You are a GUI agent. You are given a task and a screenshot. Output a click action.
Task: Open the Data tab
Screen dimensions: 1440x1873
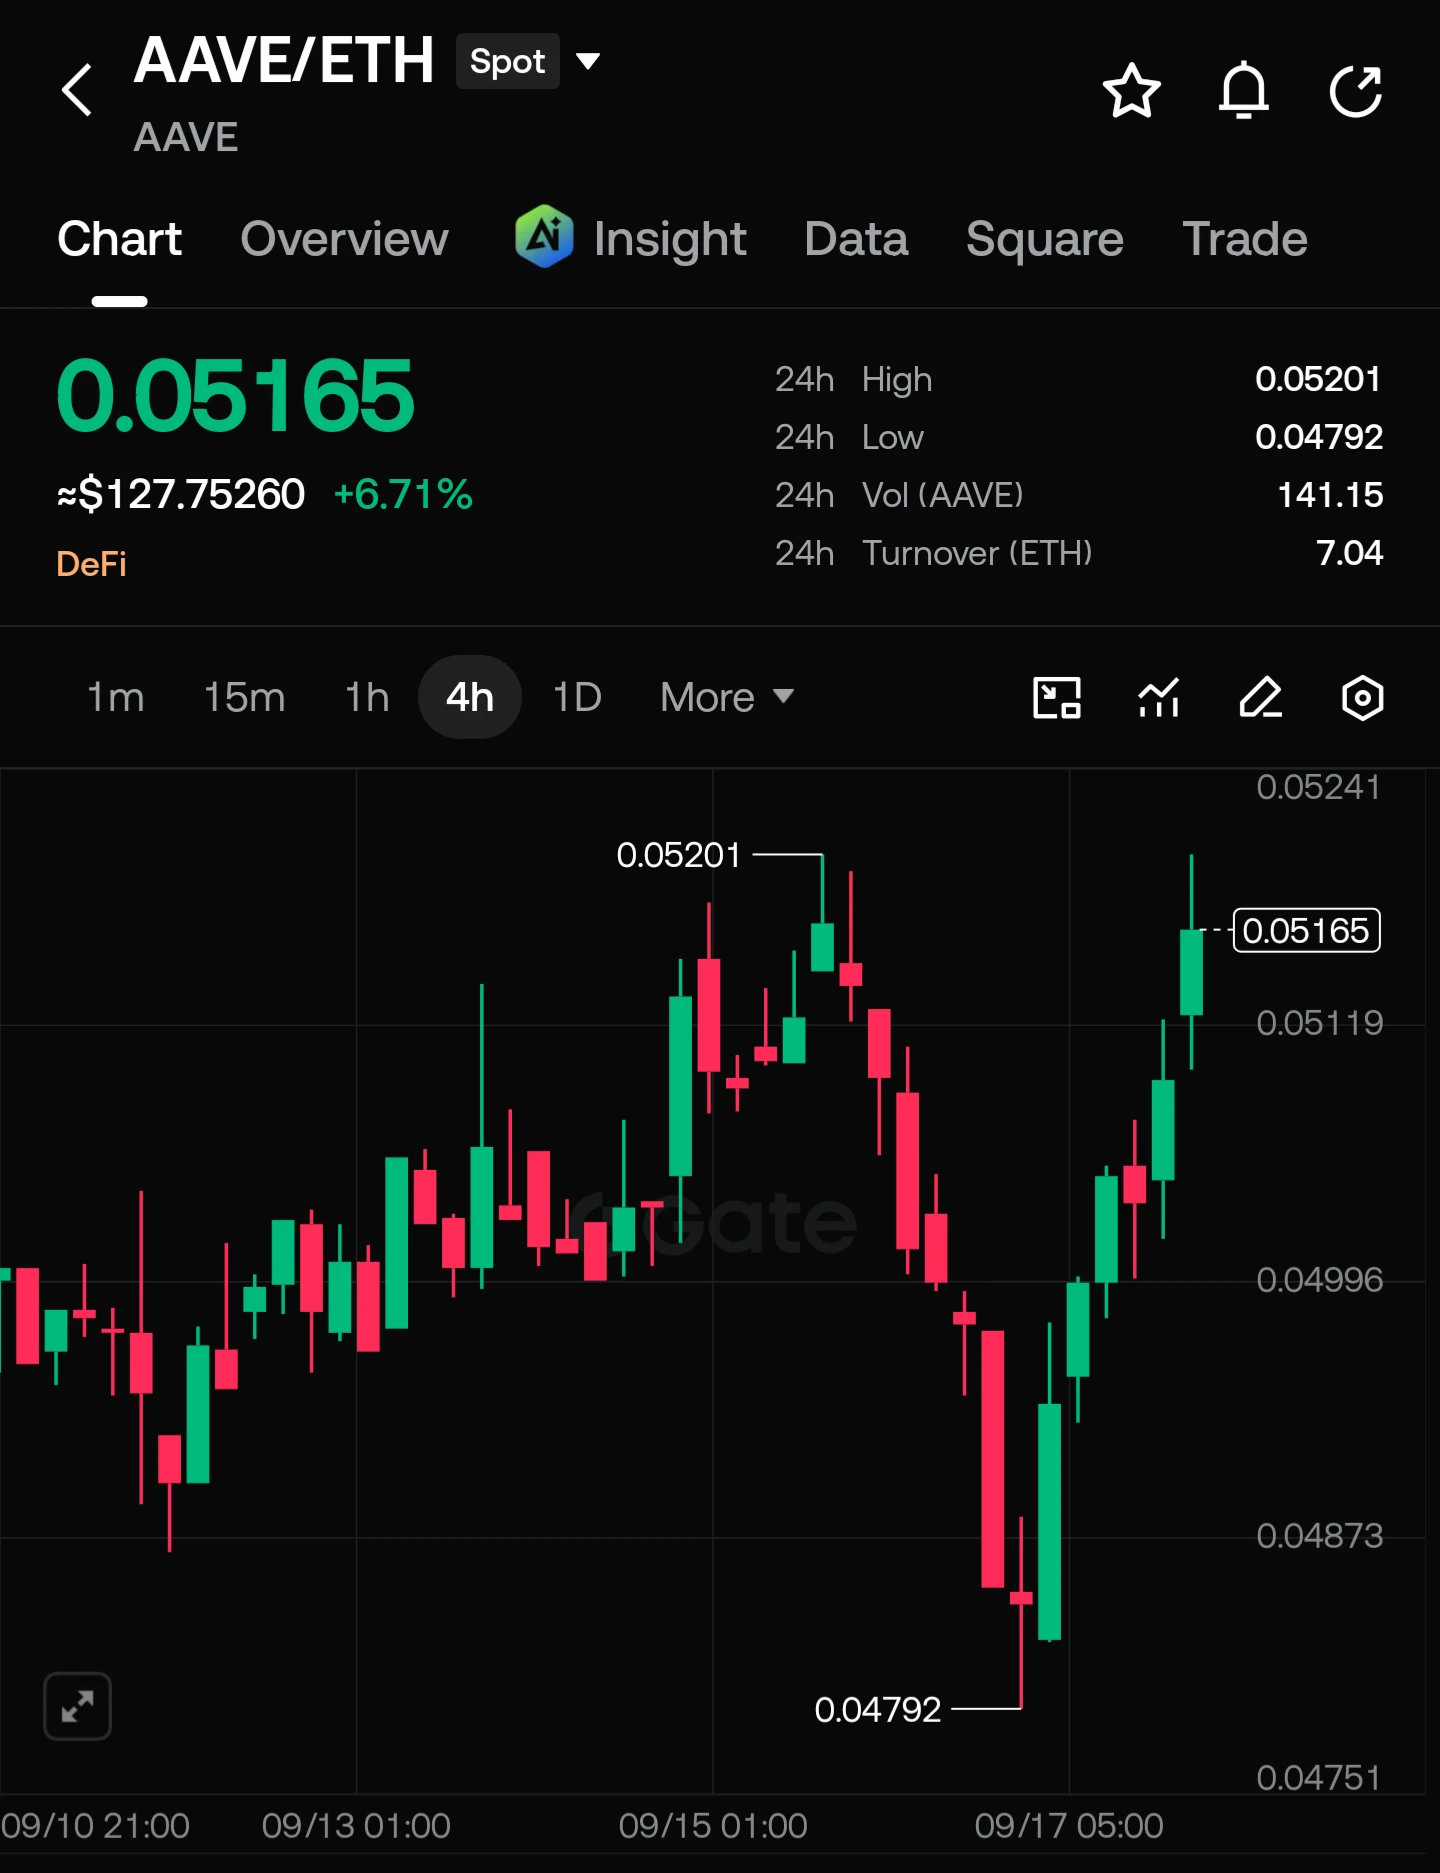click(857, 239)
